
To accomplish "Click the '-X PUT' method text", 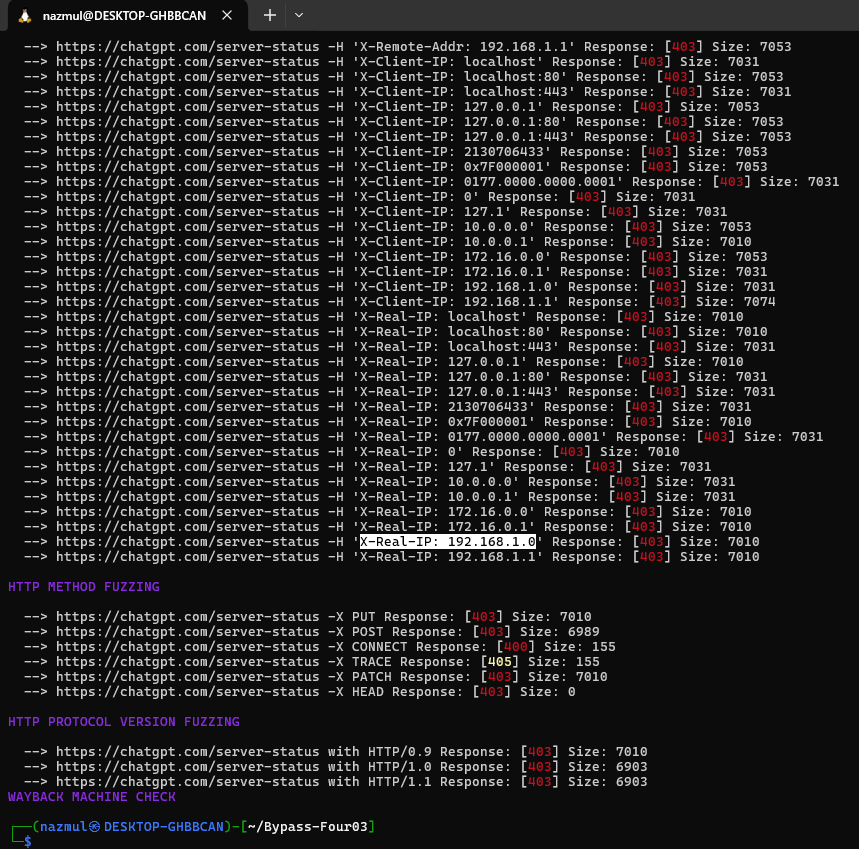I will [x=351, y=617].
